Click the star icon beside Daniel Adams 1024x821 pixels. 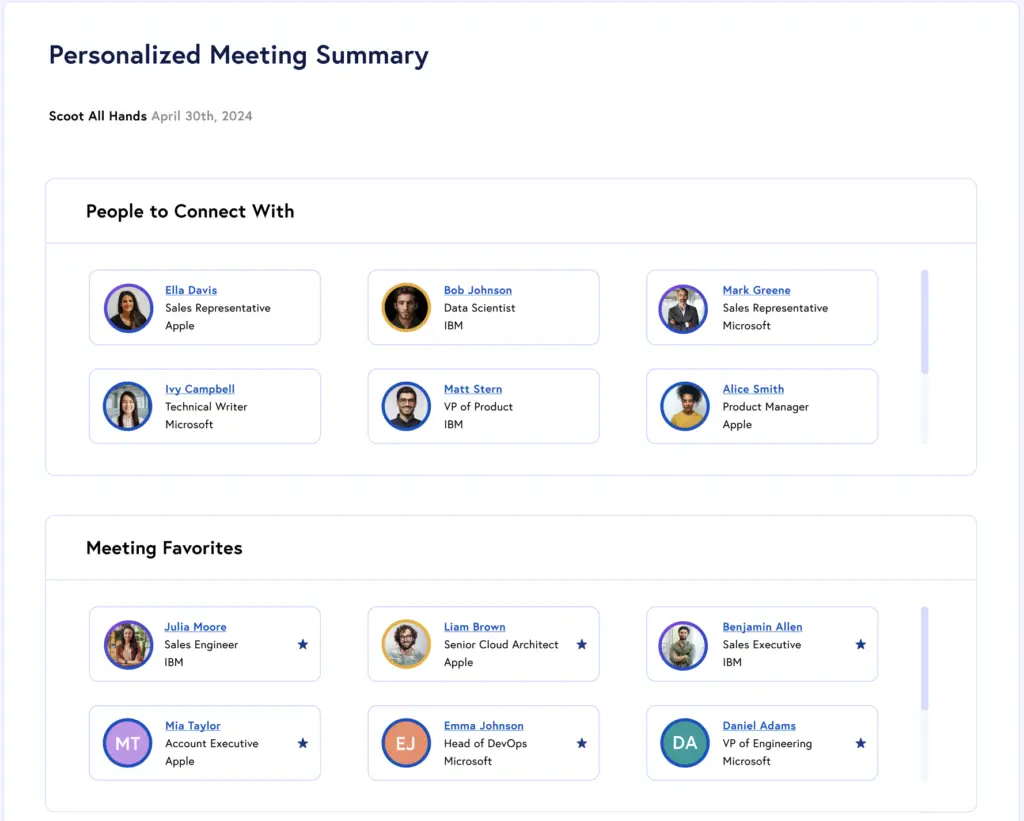pos(861,744)
